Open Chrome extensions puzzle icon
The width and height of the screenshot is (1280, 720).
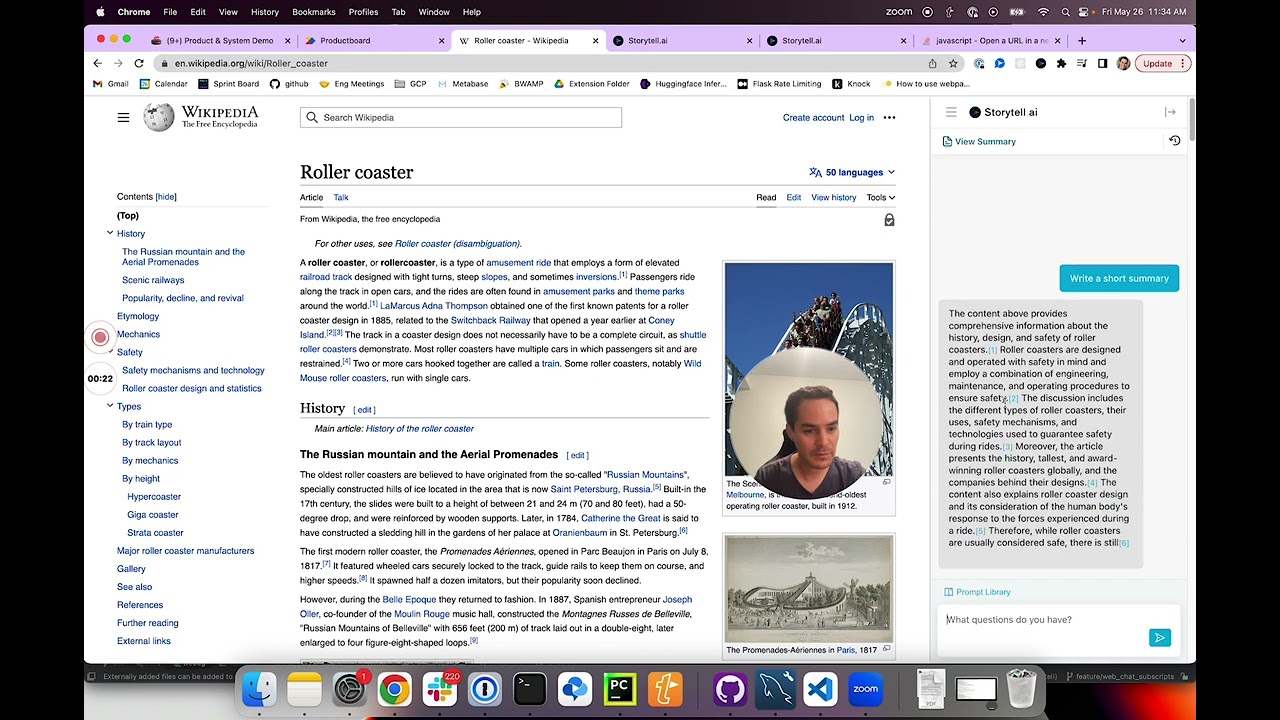click(1061, 63)
